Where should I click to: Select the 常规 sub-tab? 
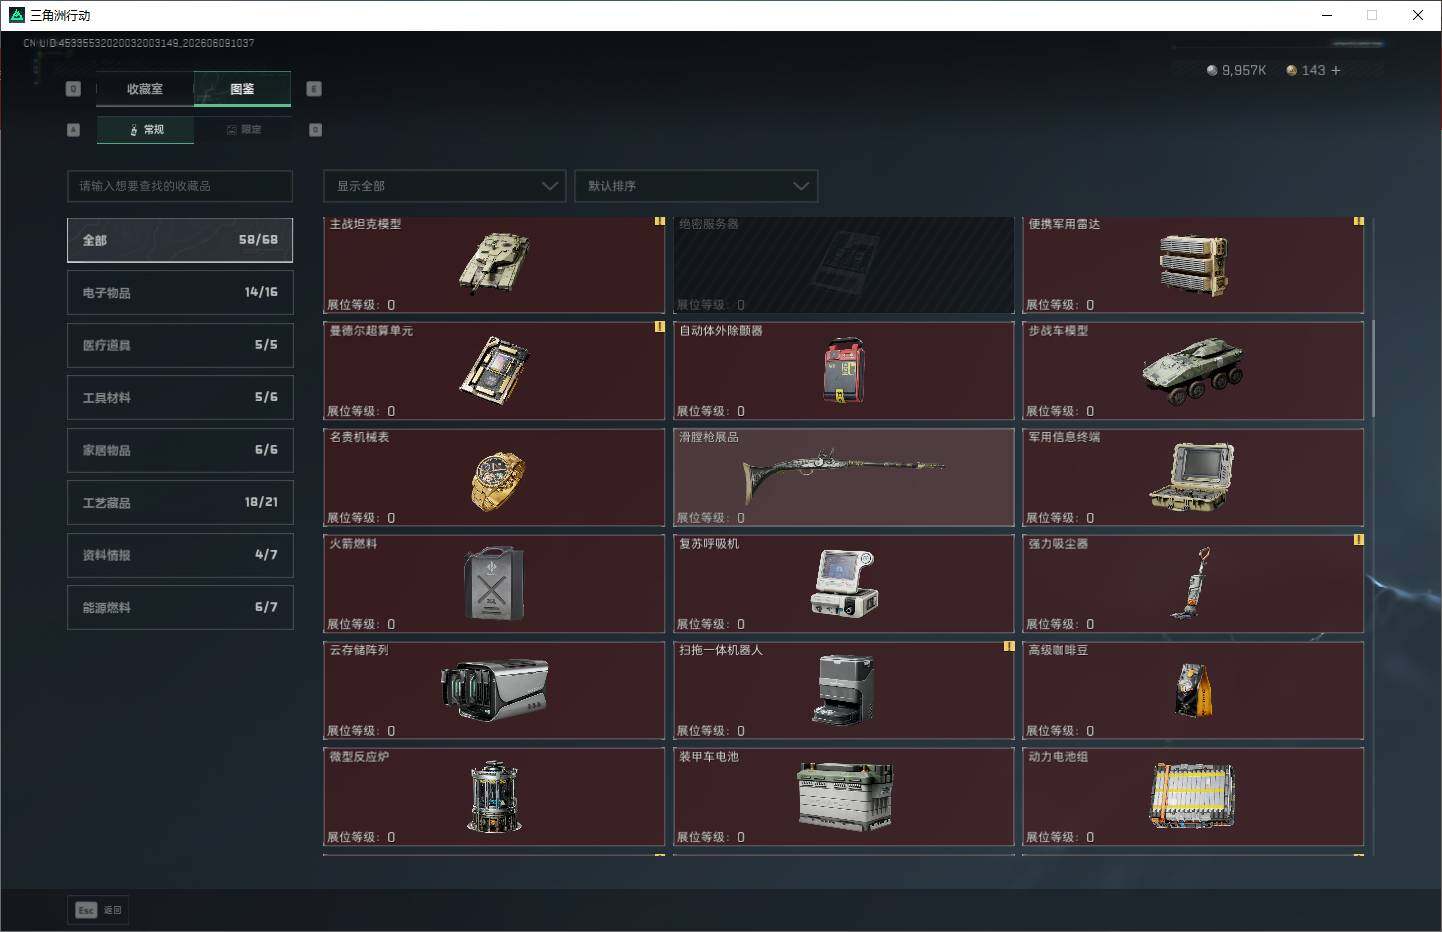146,130
